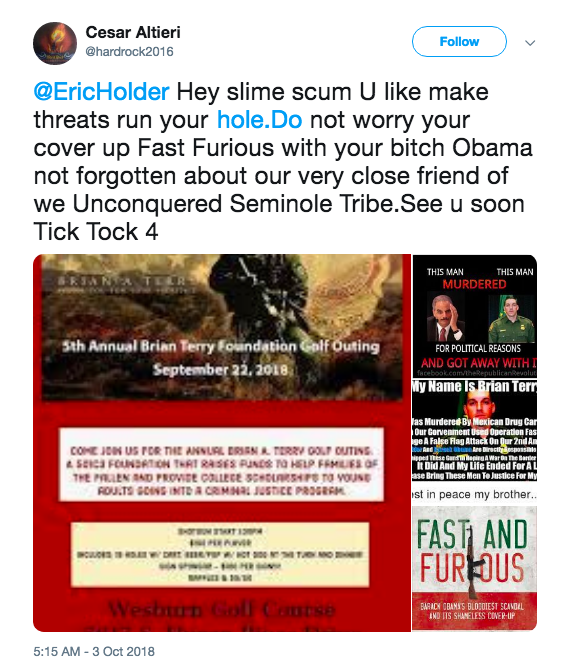Click the 'rest in peace my brother' caption
Viewport: 573px width, 666px height.
click(474, 494)
